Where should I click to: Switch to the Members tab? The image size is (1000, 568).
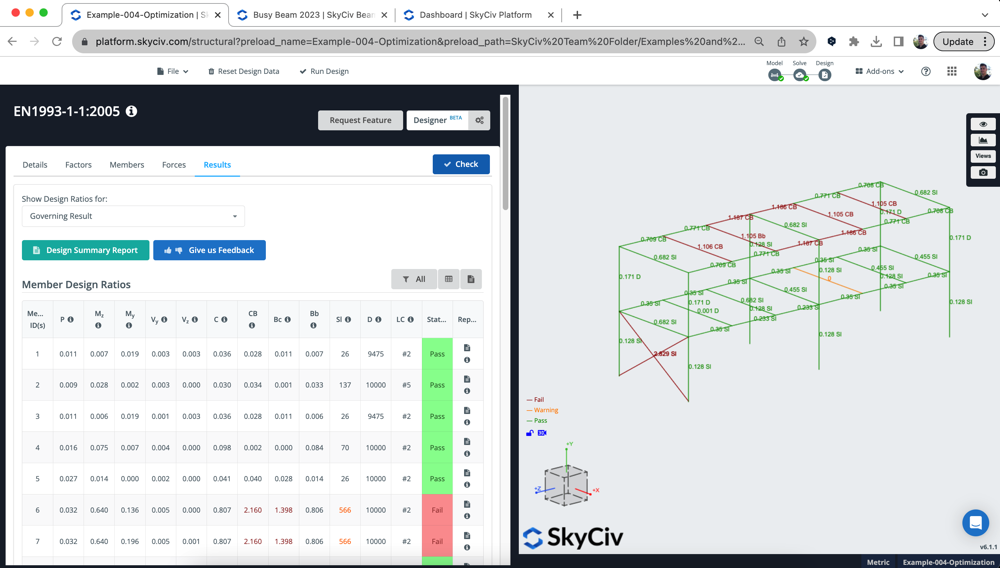127,165
